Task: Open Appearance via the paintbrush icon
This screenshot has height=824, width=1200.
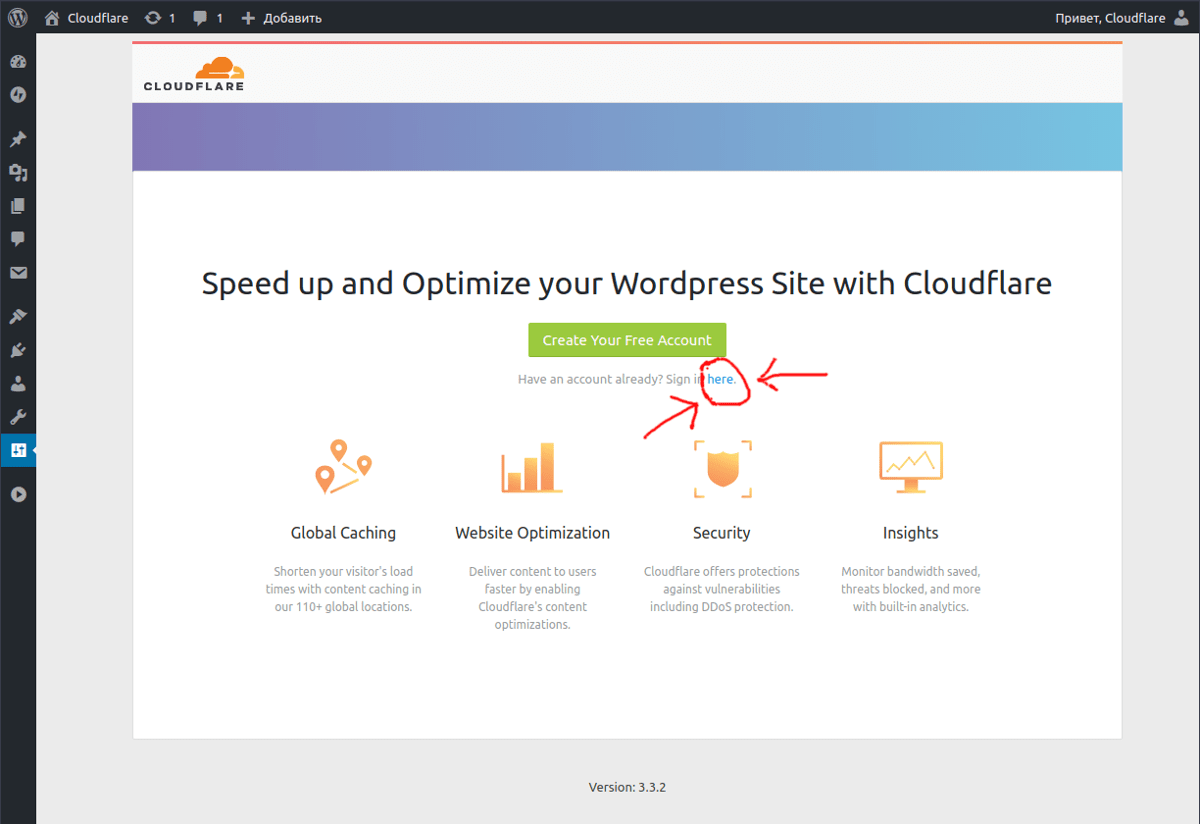Action: pos(18,317)
